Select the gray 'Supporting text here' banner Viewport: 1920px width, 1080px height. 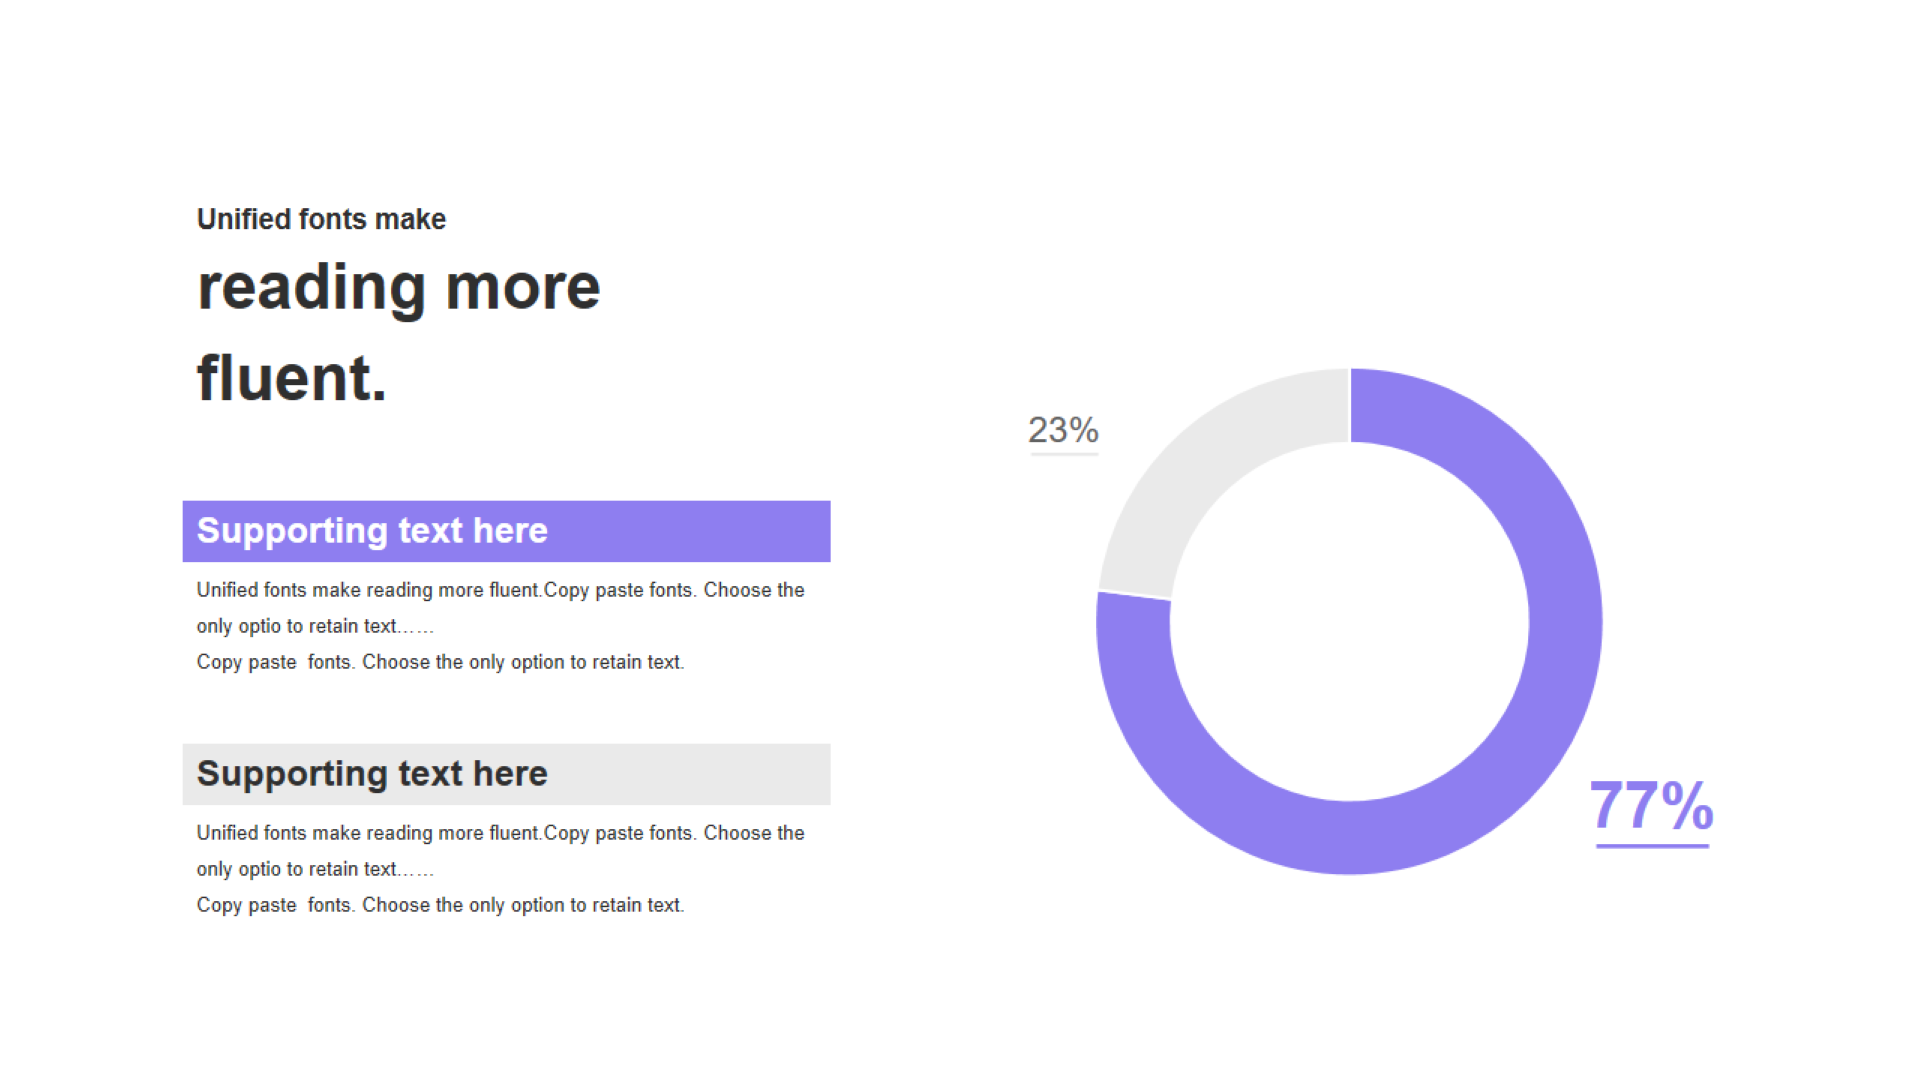pos(506,774)
